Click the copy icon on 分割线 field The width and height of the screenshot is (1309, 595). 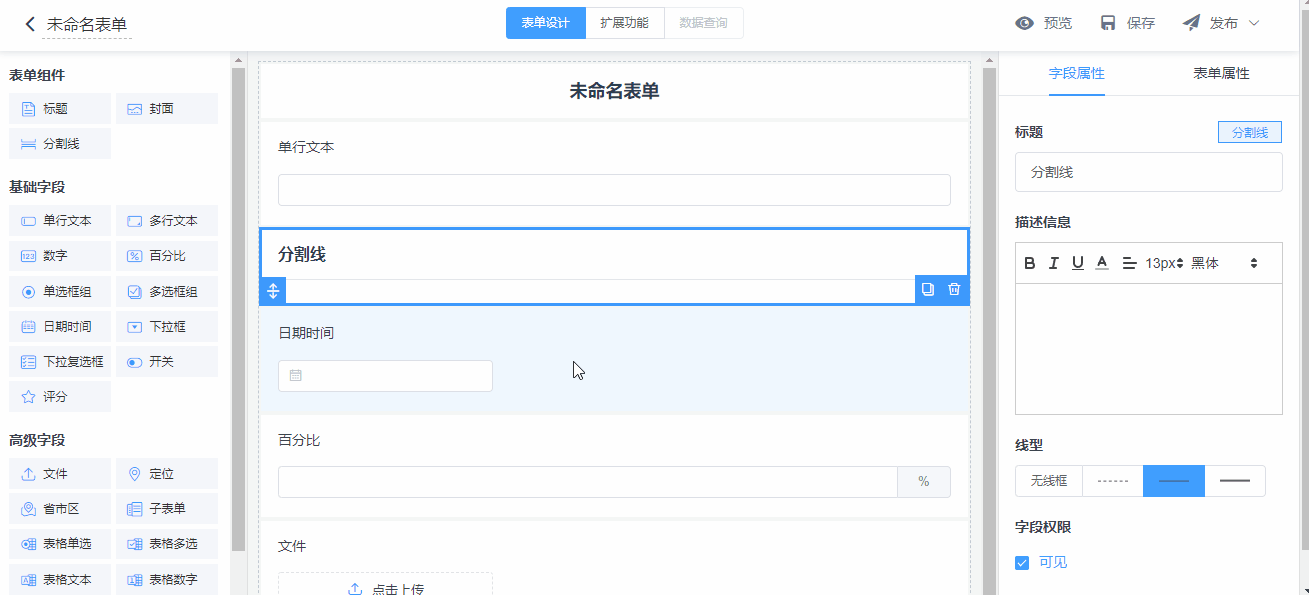pos(928,290)
